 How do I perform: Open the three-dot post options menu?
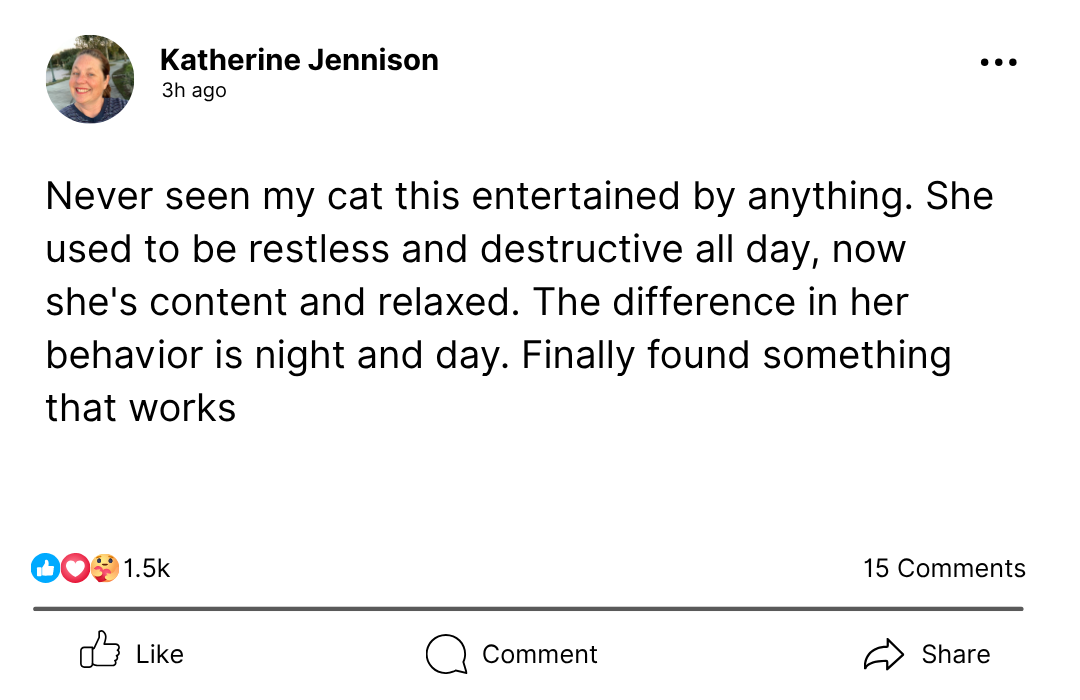pyautogui.click(x=998, y=62)
